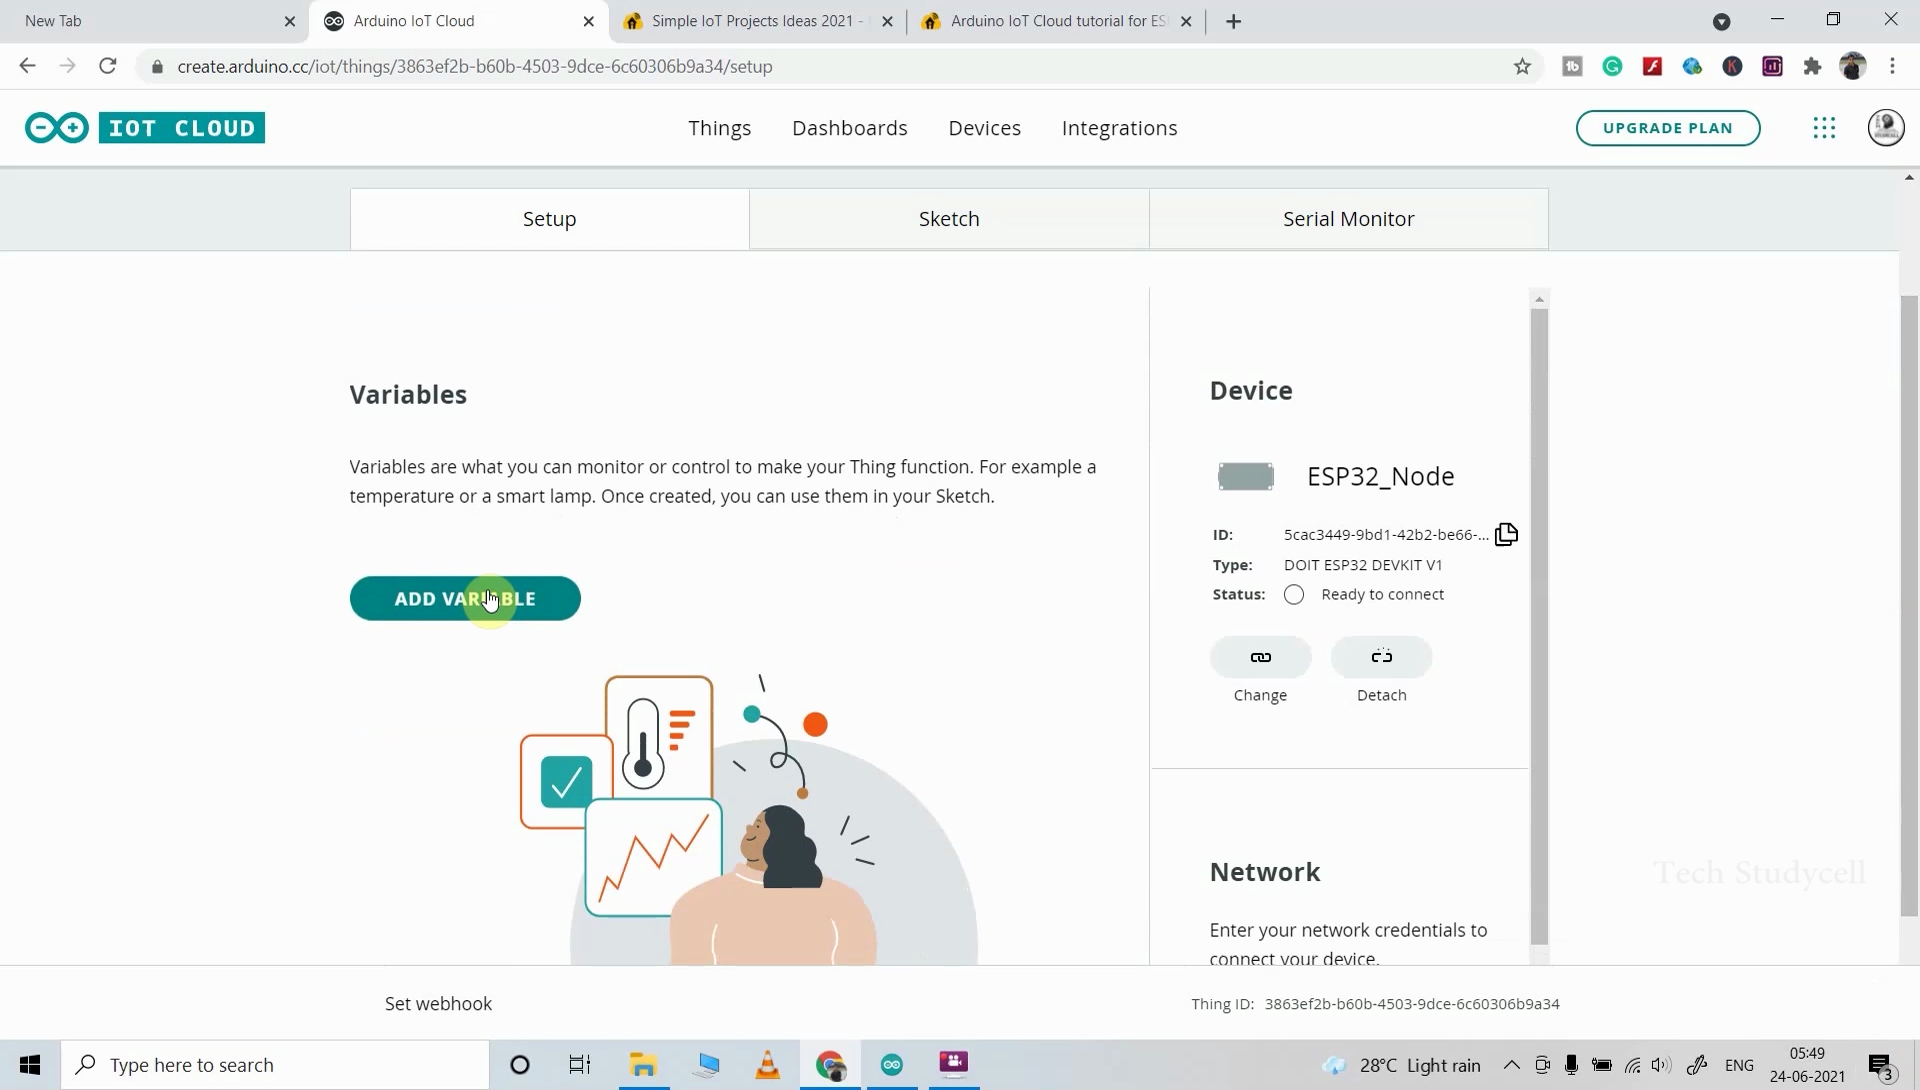Click the Change device link icon
The height and width of the screenshot is (1090, 1920).
(x=1260, y=657)
